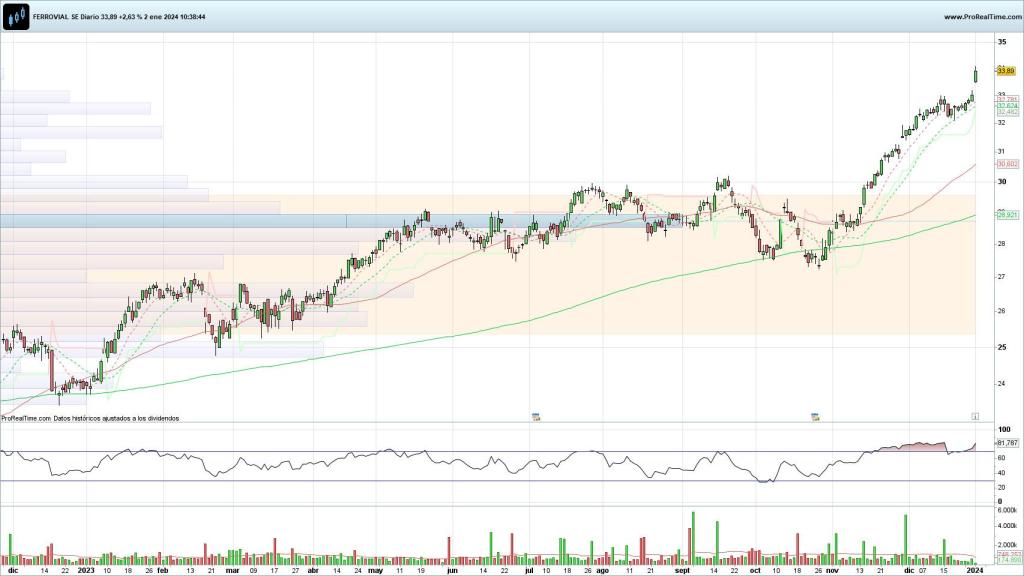Select the yellow 33,89 current price label
The image size is (1024, 576).
tap(1006, 71)
